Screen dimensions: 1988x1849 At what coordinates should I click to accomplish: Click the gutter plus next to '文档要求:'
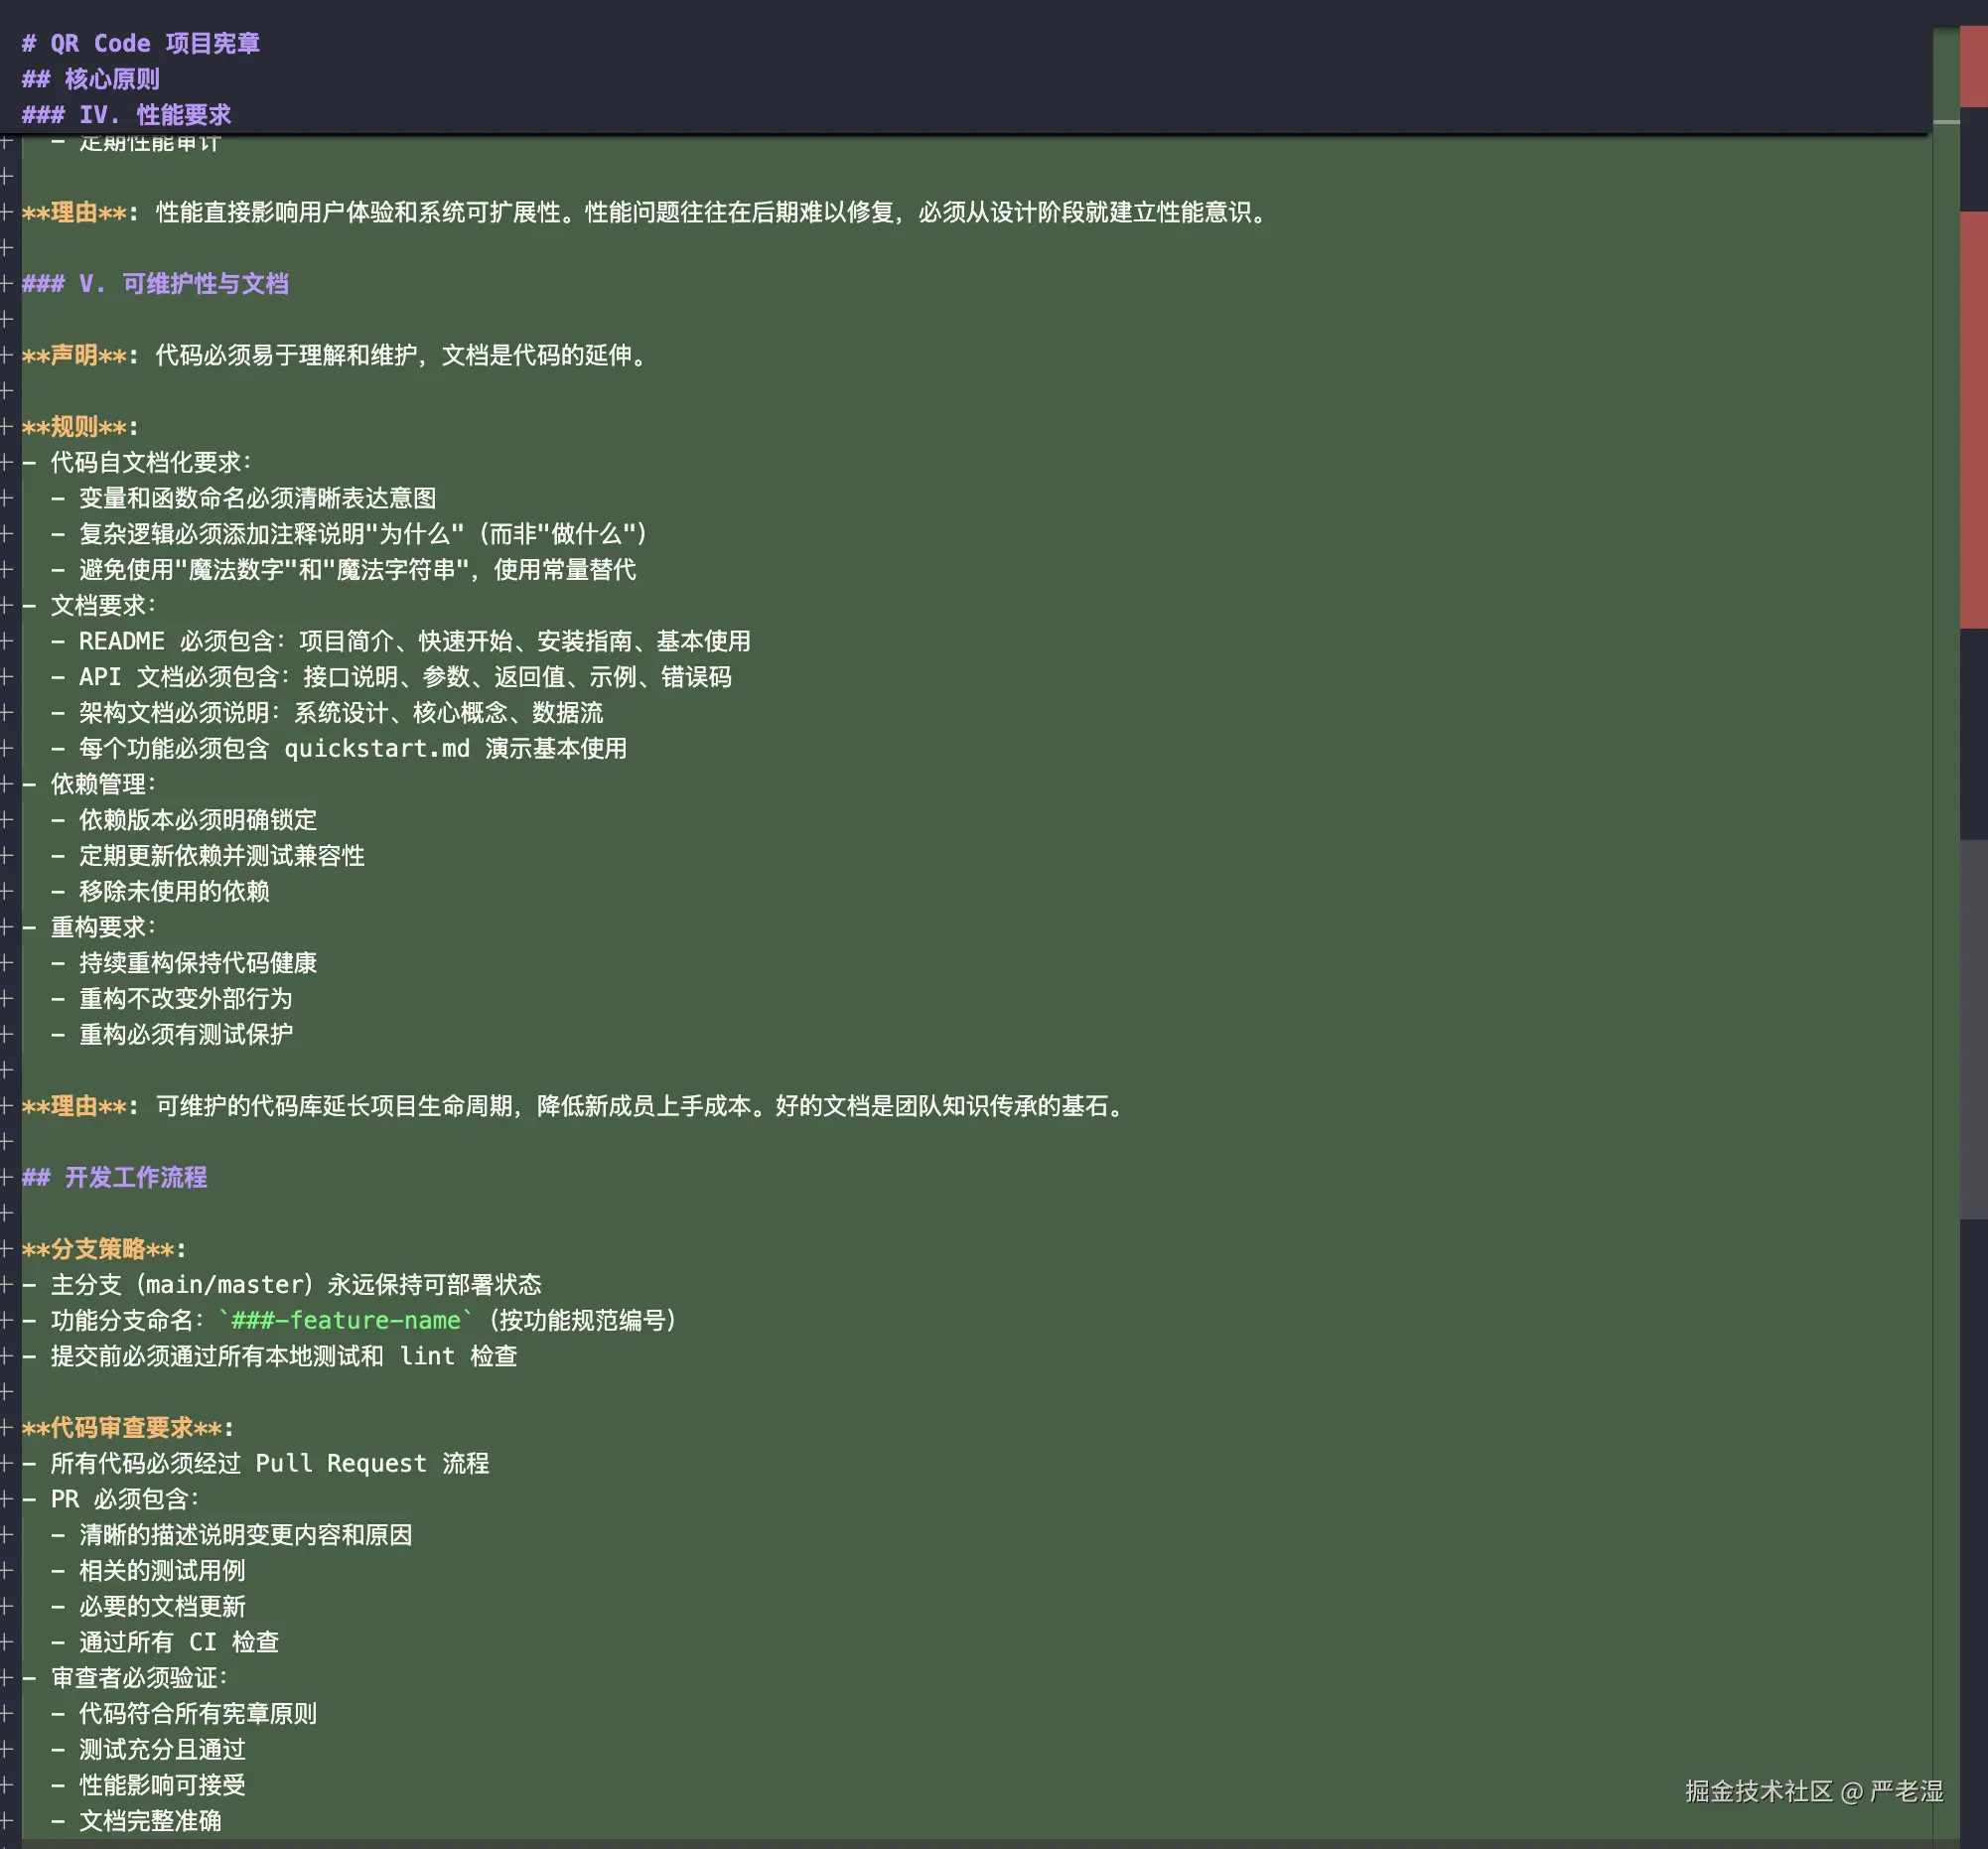point(7,605)
